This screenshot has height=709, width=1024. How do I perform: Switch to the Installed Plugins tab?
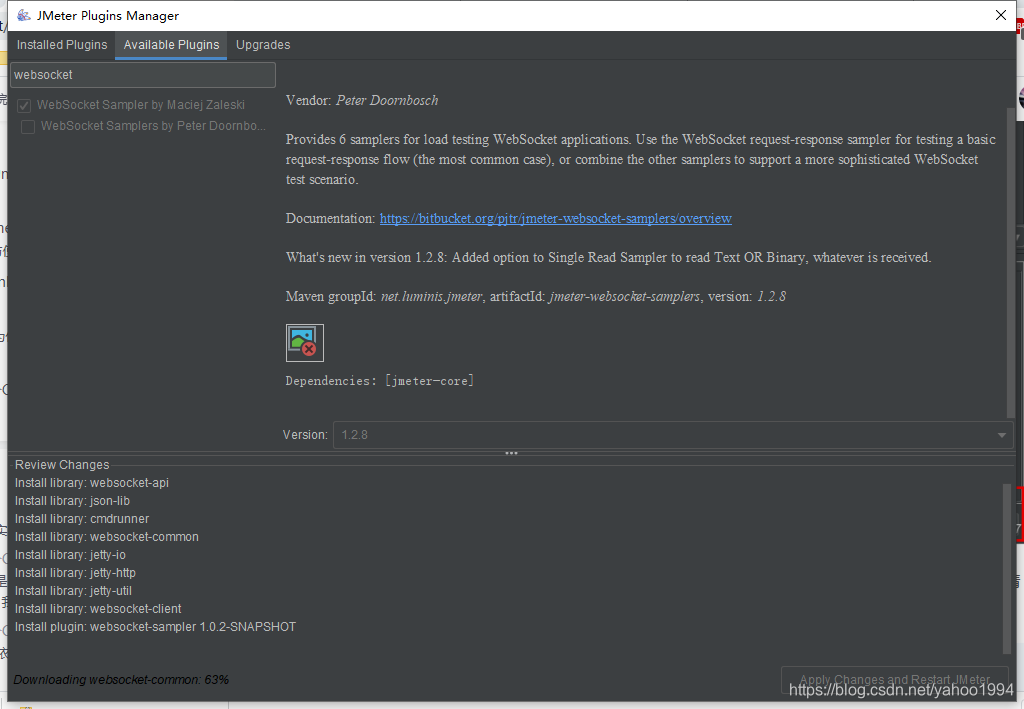click(x=62, y=45)
